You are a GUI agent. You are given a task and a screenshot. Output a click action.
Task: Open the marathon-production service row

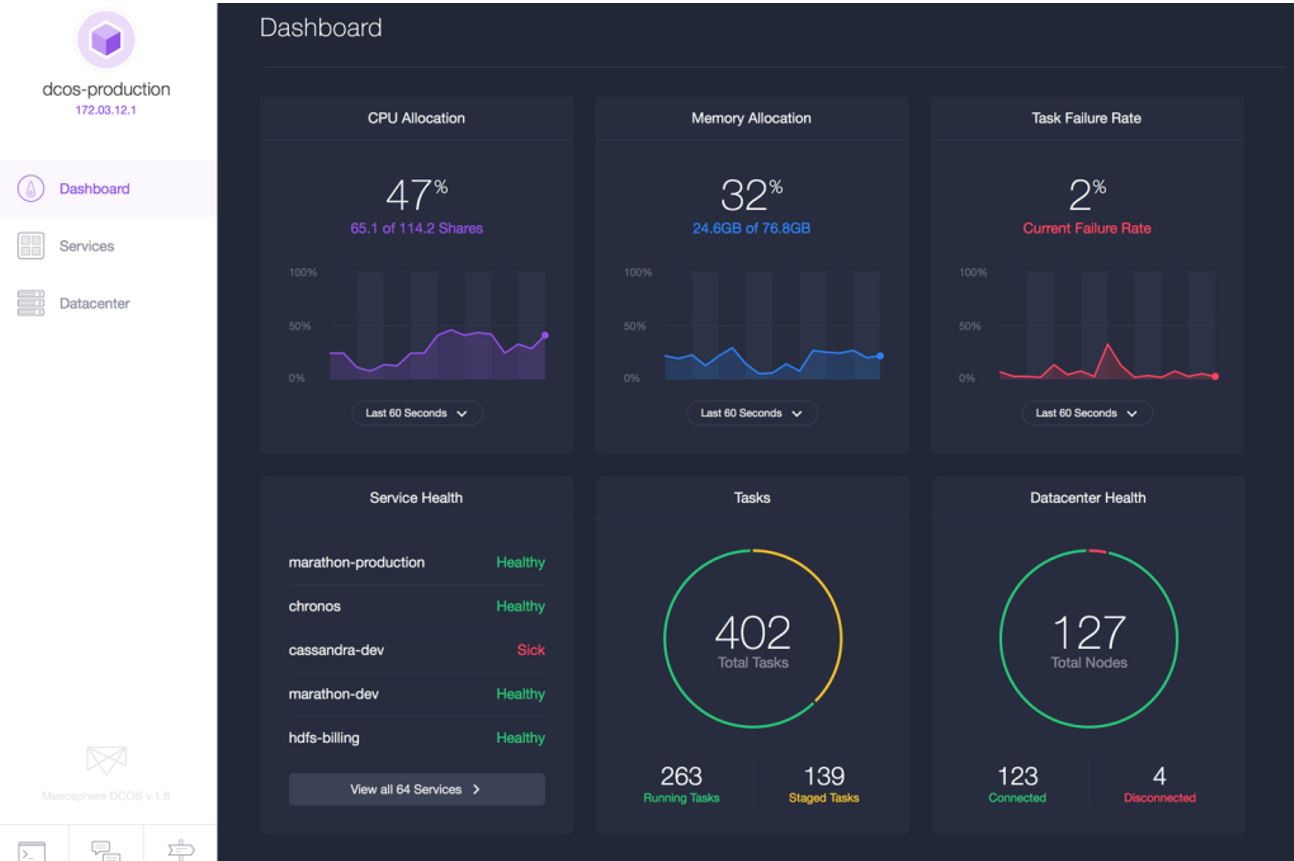point(416,562)
